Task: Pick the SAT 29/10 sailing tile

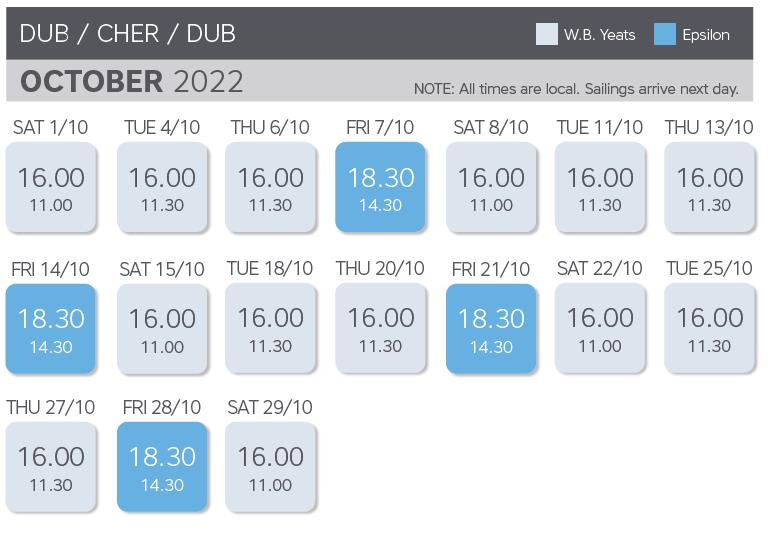Action: coord(270,467)
